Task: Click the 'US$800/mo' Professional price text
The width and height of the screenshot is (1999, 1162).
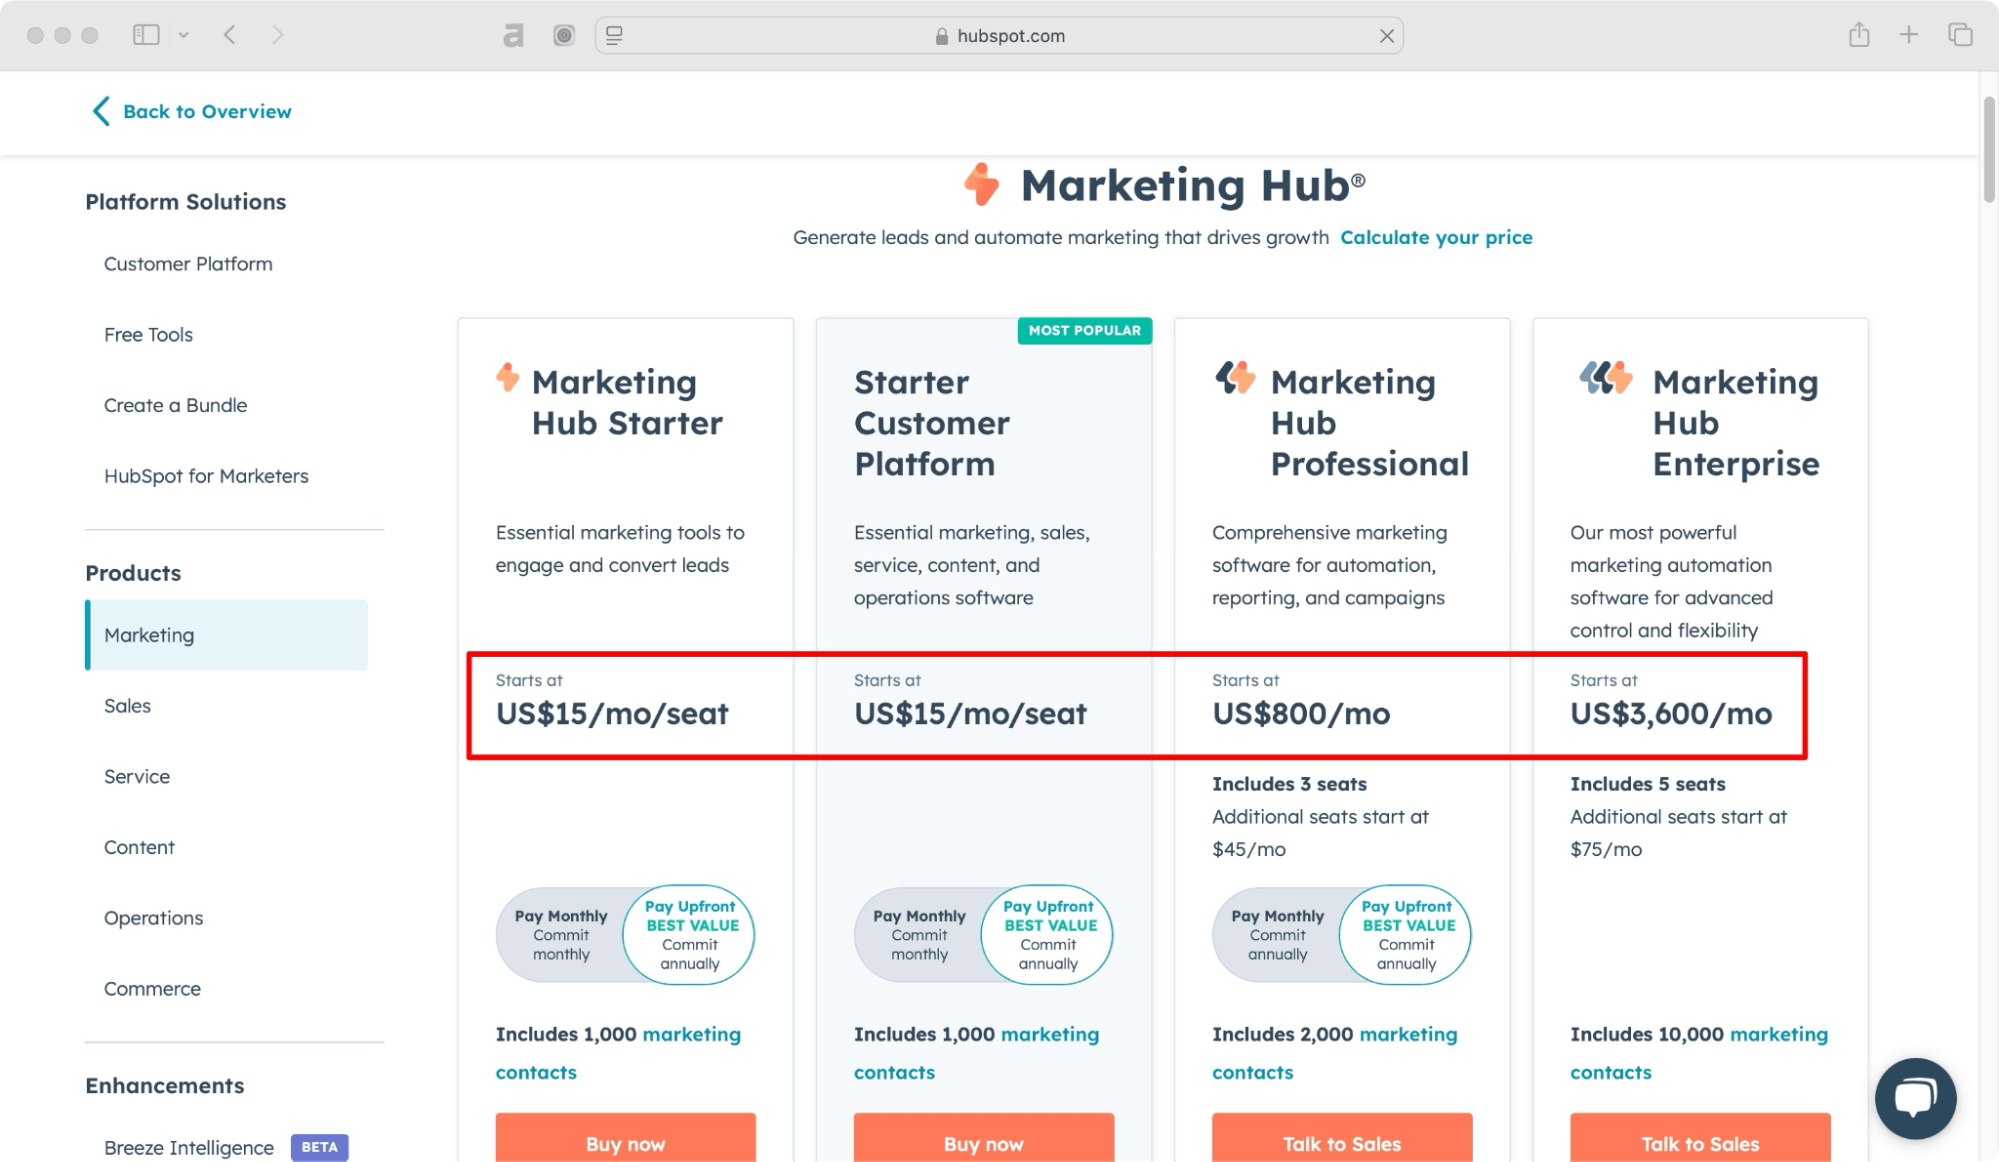Action: tap(1301, 714)
